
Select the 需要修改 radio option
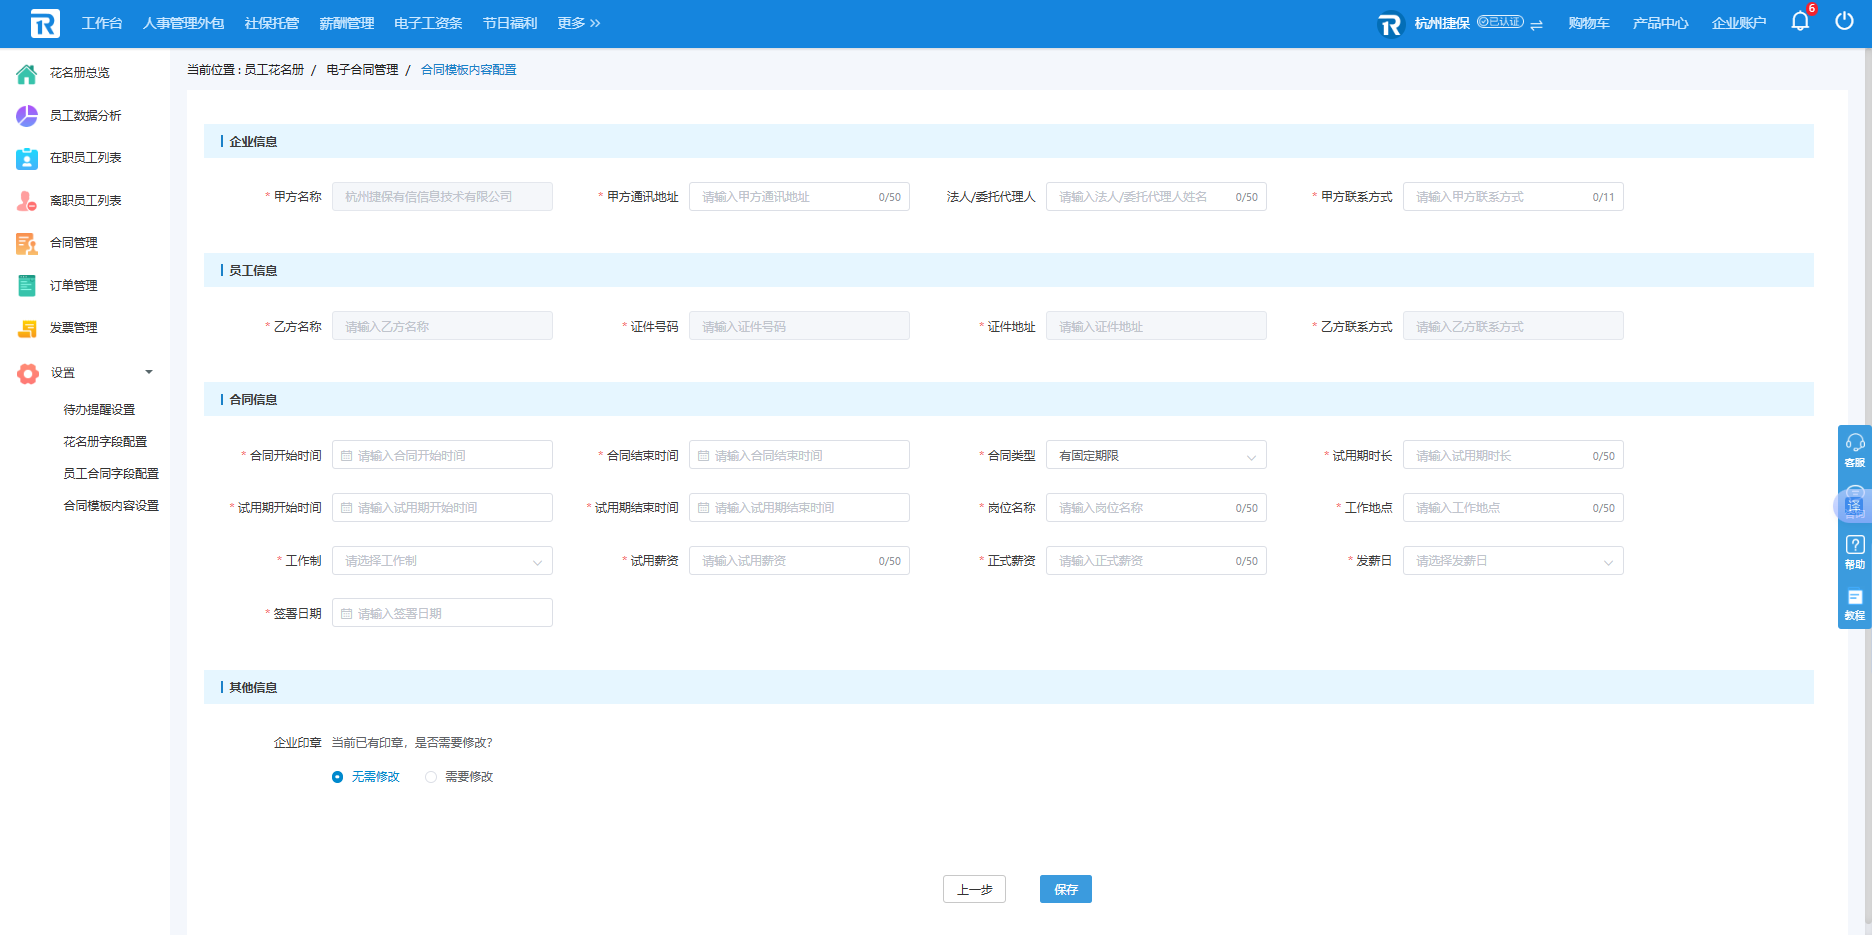click(431, 777)
